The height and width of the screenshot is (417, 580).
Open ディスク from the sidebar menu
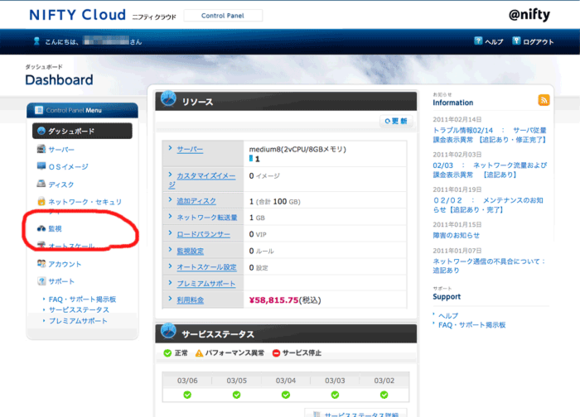point(61,184)
